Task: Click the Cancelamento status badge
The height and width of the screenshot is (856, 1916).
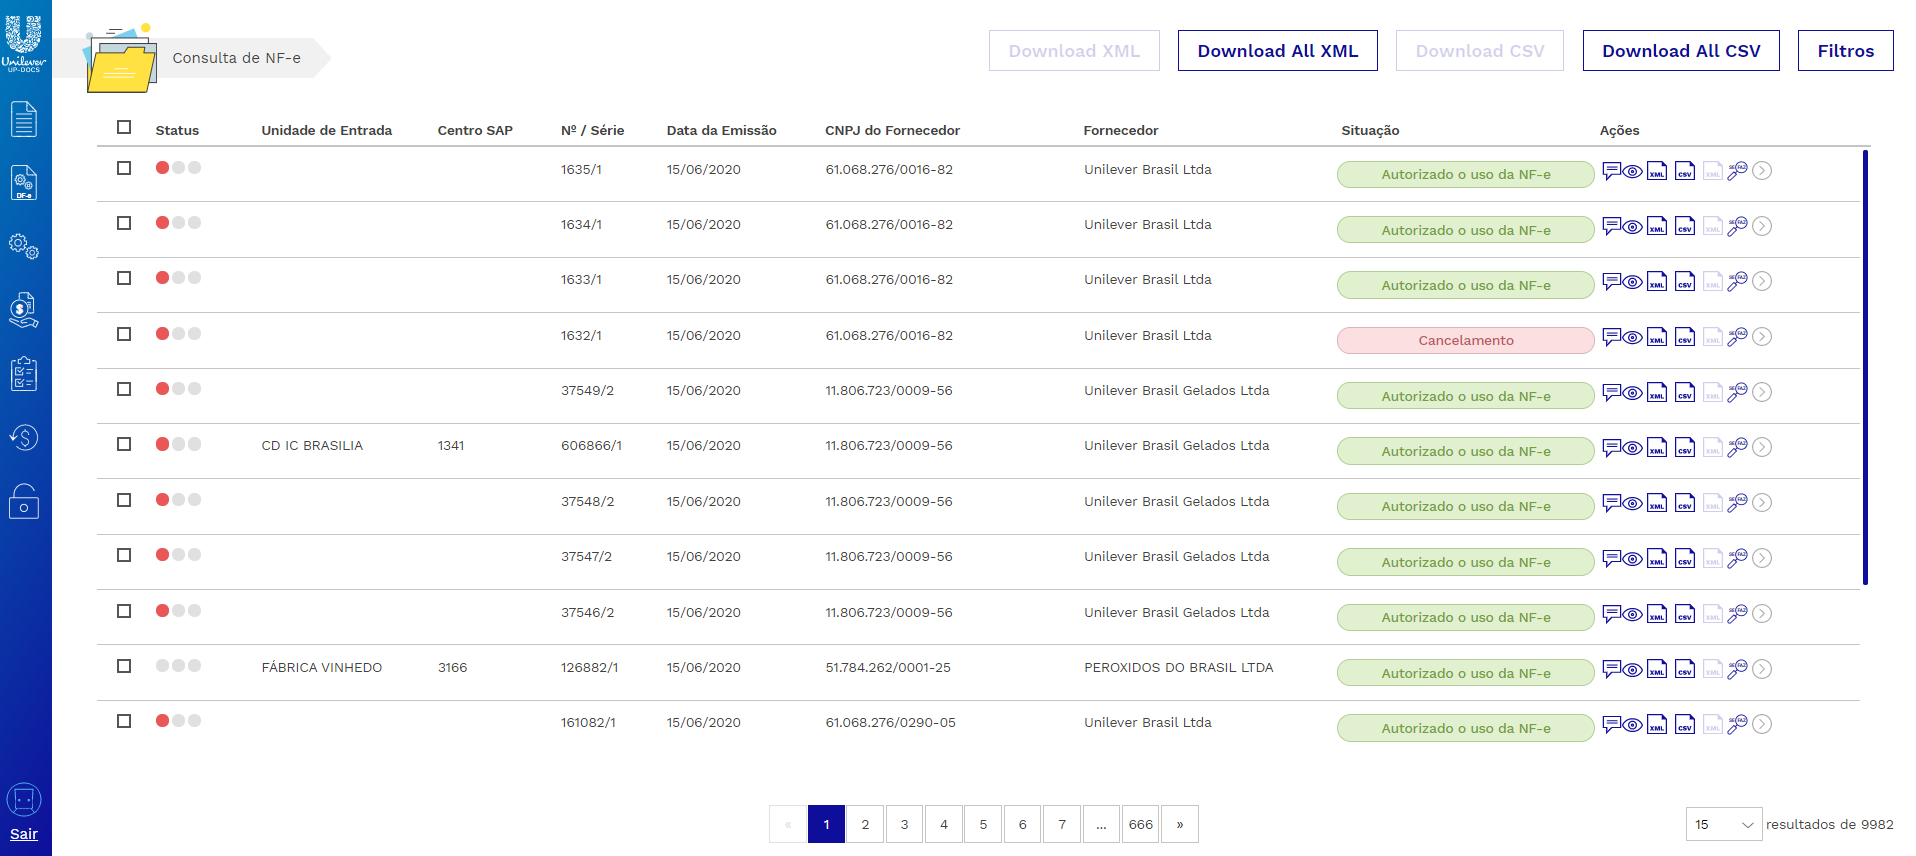Action: point(1466,340)
